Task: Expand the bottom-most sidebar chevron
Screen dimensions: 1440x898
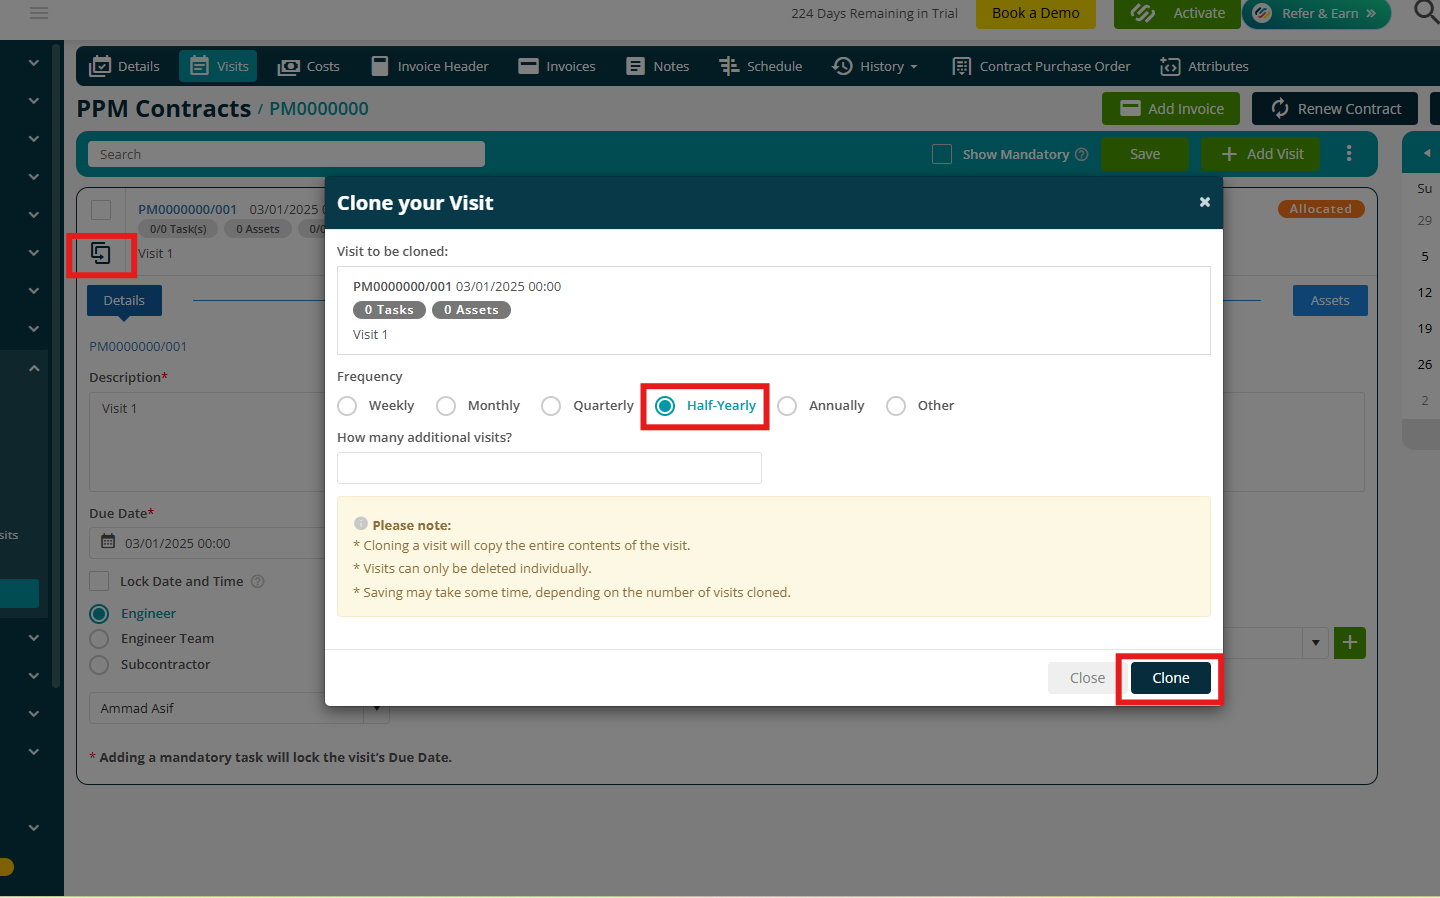Action: pos(34,828)
